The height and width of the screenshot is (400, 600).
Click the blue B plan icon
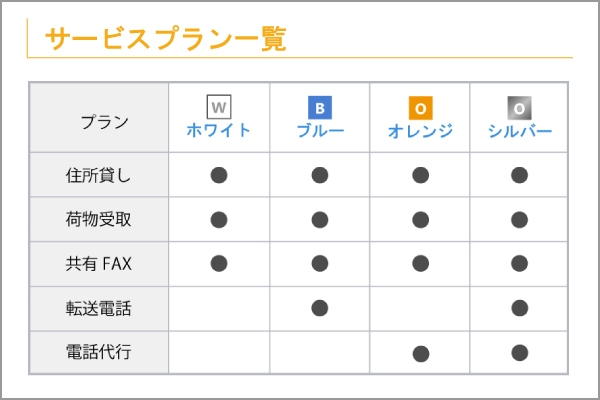pyautogui.click(x=320, y=107)
